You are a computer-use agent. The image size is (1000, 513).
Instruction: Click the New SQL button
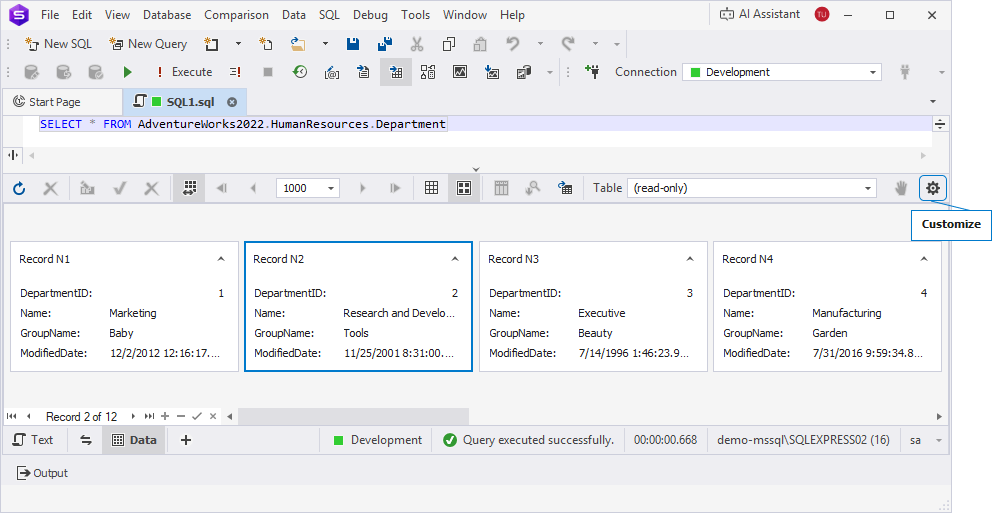coord(58,44)
